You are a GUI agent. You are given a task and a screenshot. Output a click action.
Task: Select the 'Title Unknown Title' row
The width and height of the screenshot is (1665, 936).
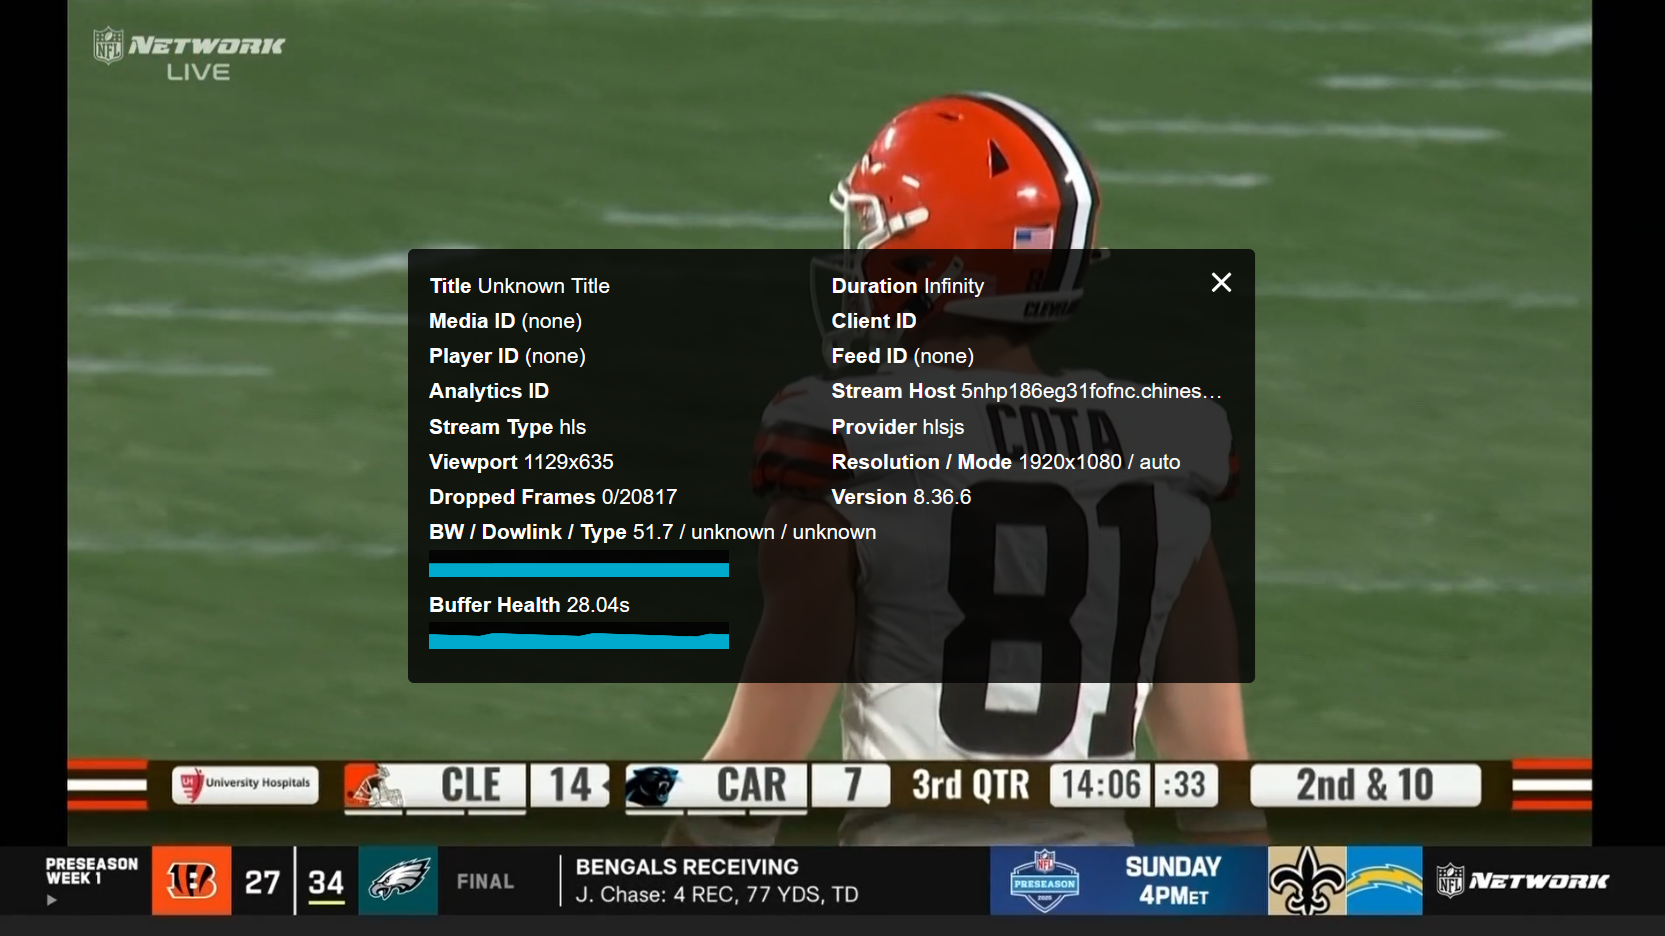coord(519,286)
